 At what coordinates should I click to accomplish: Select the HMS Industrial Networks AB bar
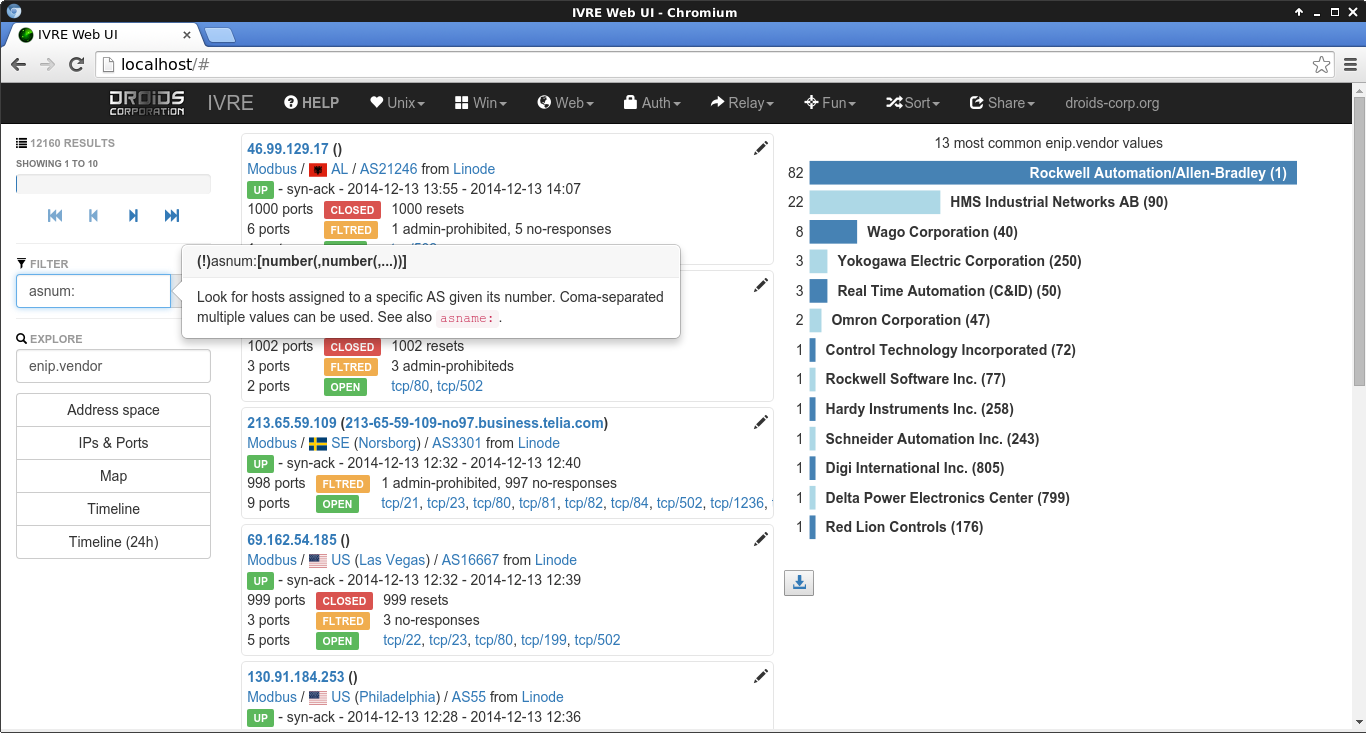875,202
